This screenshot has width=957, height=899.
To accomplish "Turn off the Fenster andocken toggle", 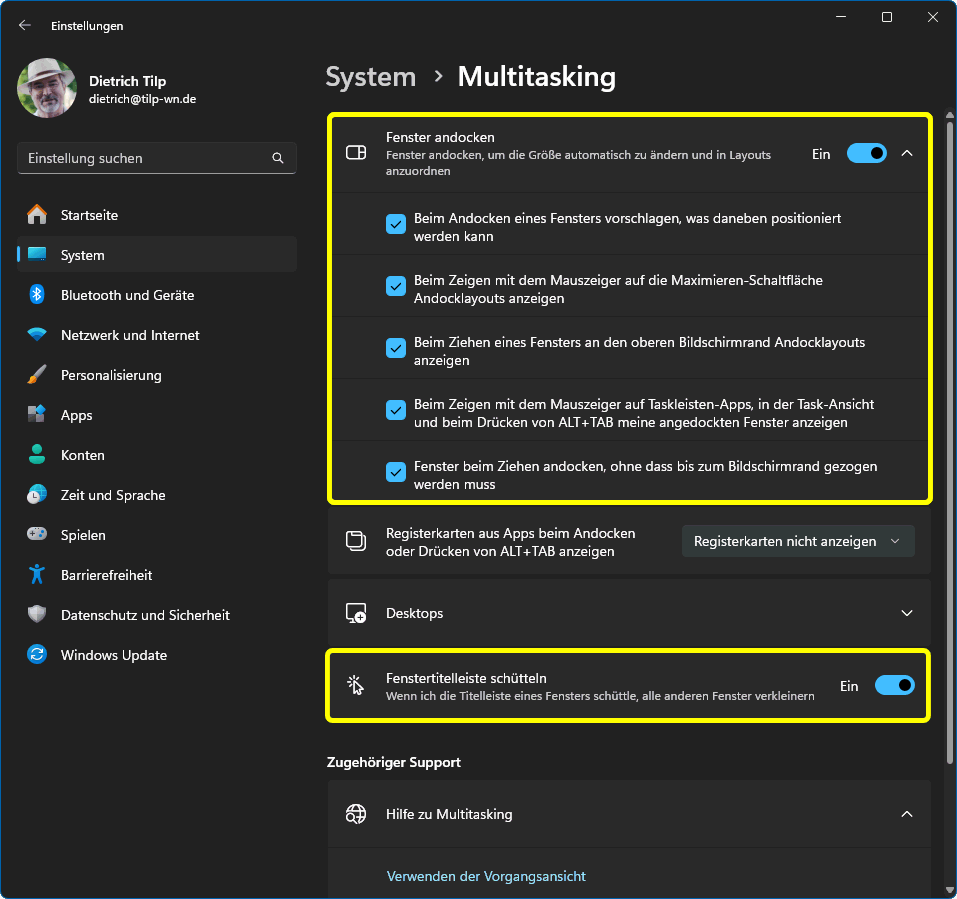I will point(866,154).
